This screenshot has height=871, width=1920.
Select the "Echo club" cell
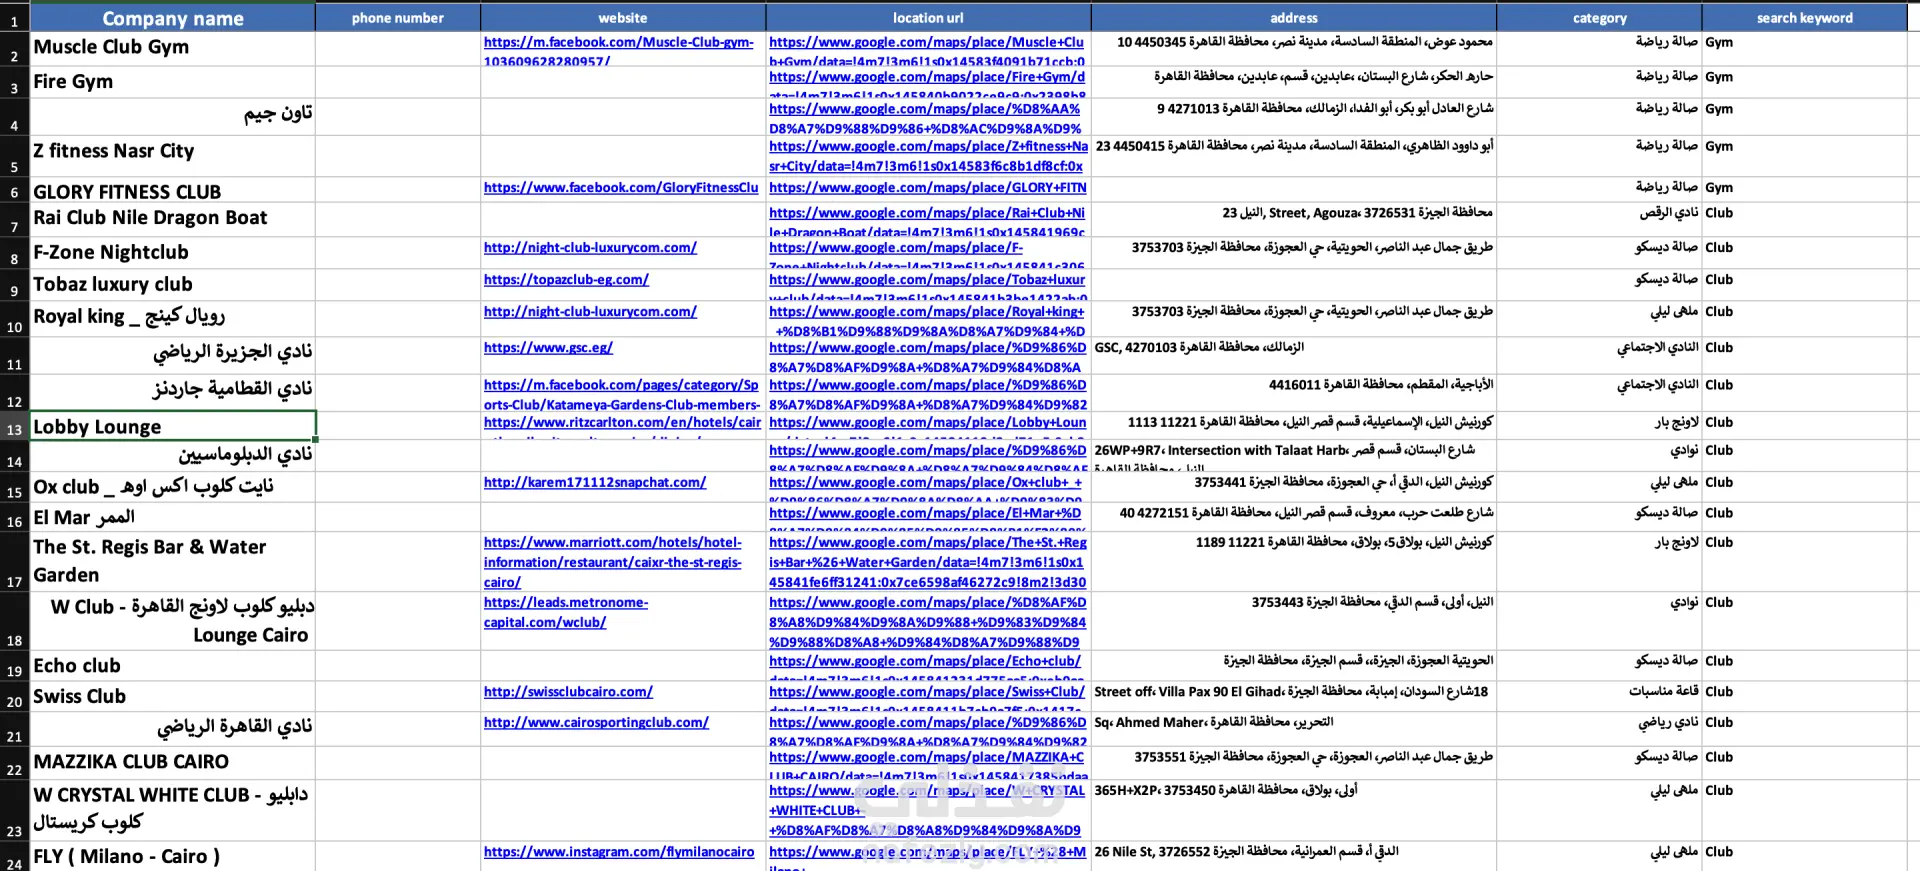[x=173, y=666]
